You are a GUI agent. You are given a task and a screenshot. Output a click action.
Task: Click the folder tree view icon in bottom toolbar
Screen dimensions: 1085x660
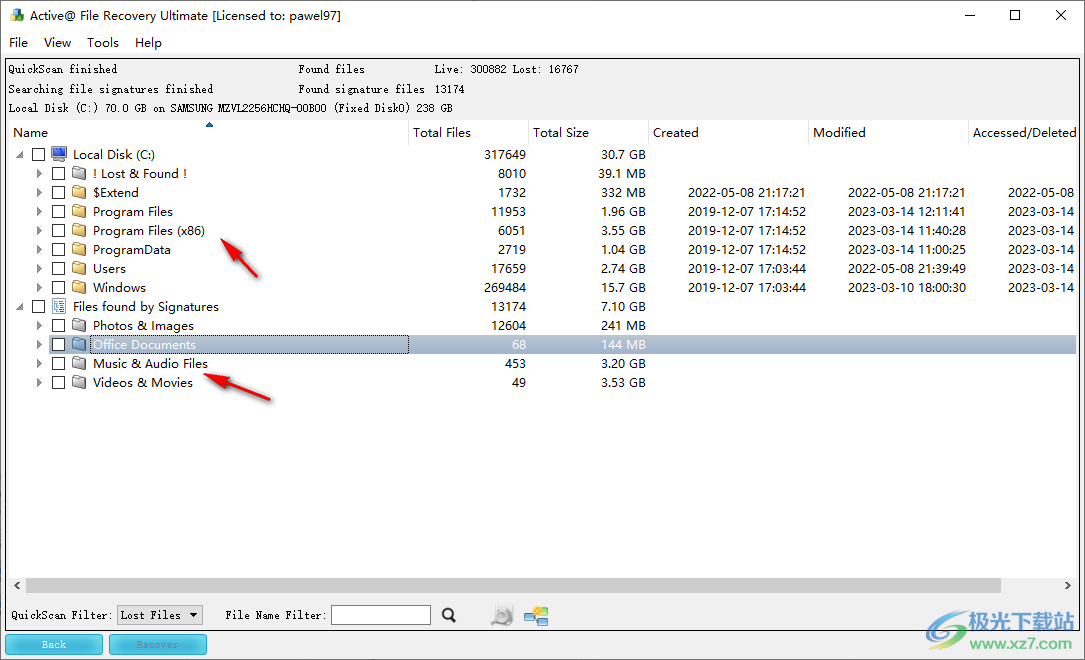536,615
